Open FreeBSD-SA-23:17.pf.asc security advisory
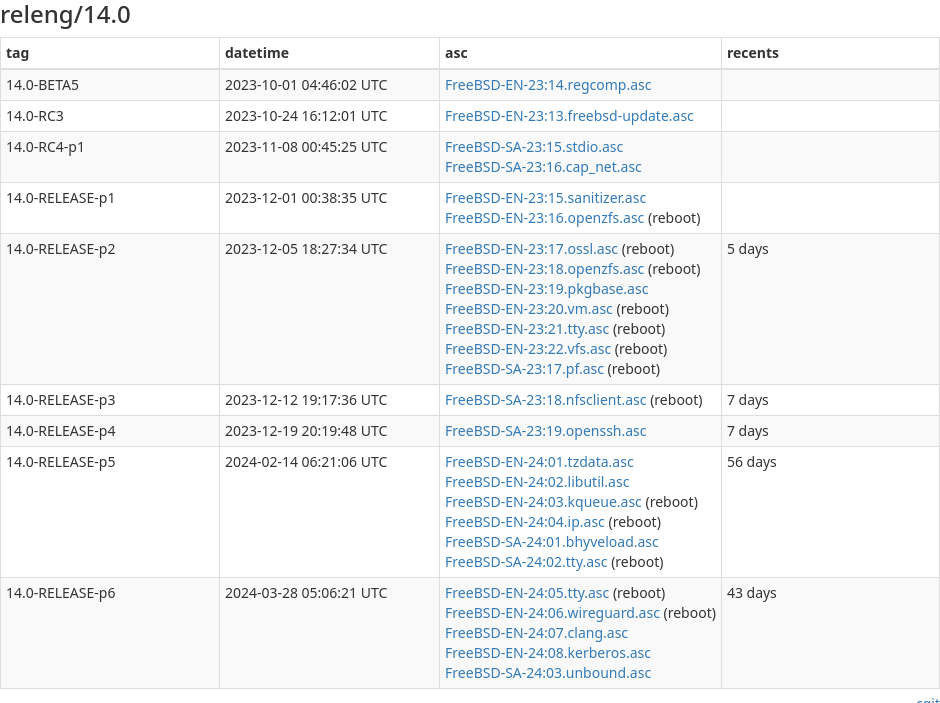The height and width of the screenshot is (703, 940). pos(524,369)
